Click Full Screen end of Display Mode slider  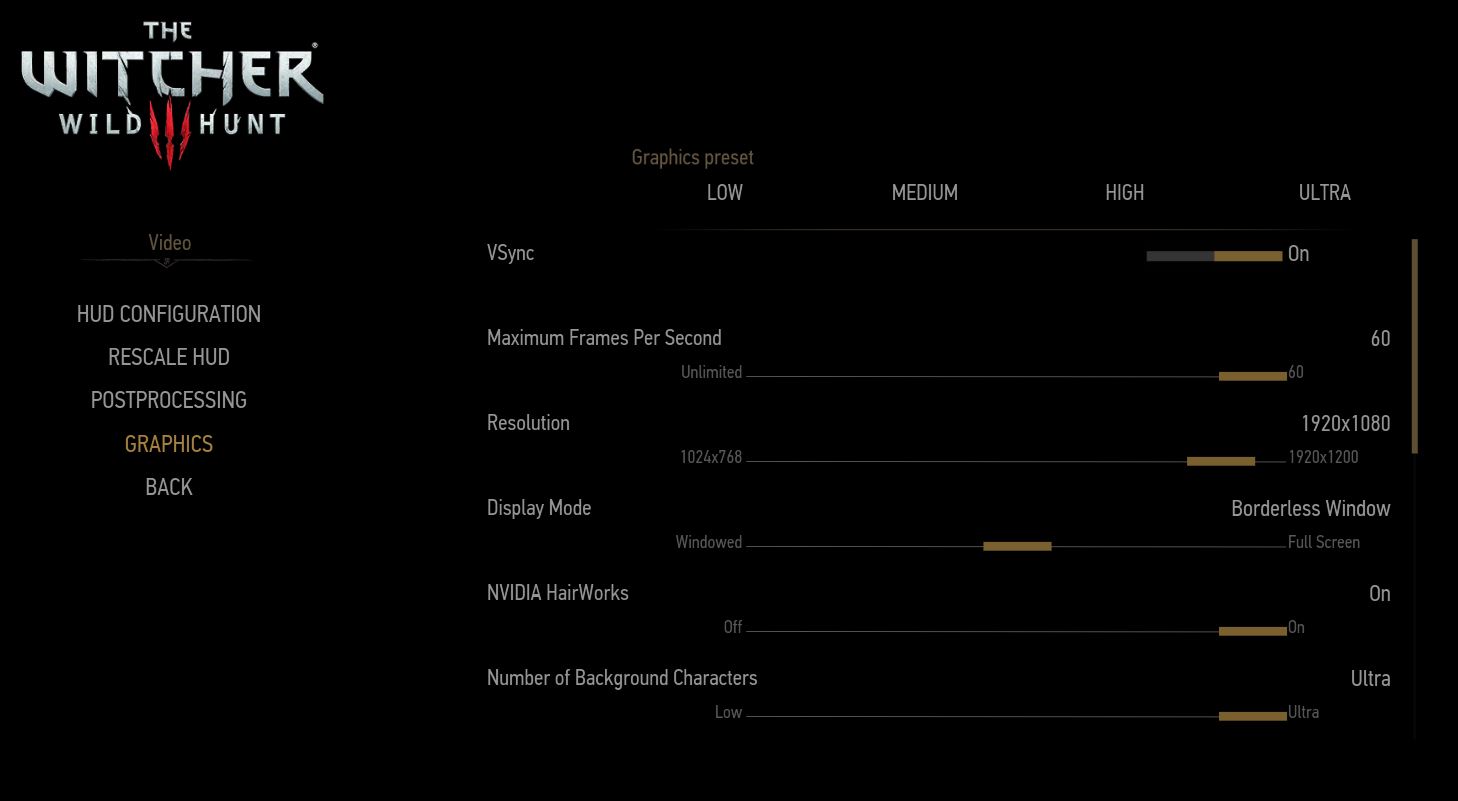[x=1324, y=542]
